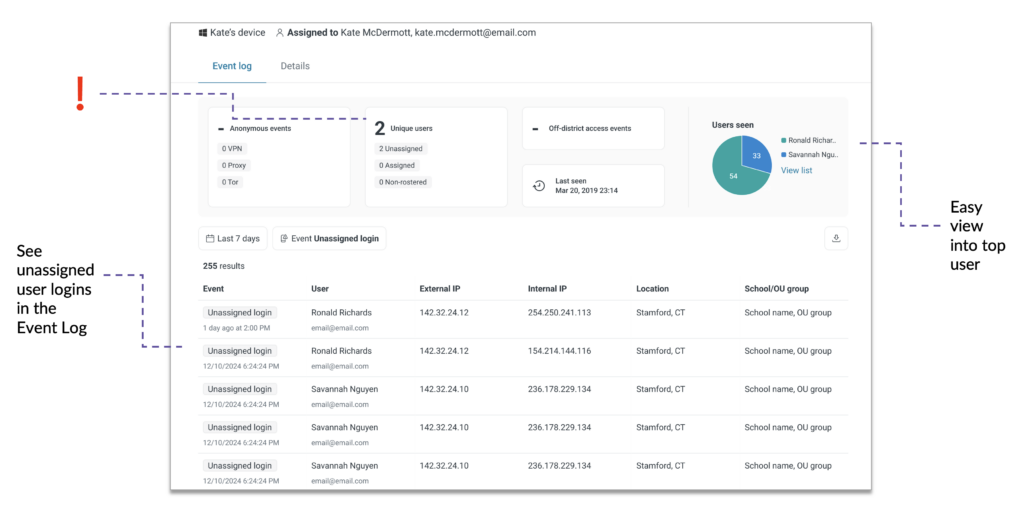Switch to the Details tab
This screenshot has width=1024, height=528.
(295, 66)
